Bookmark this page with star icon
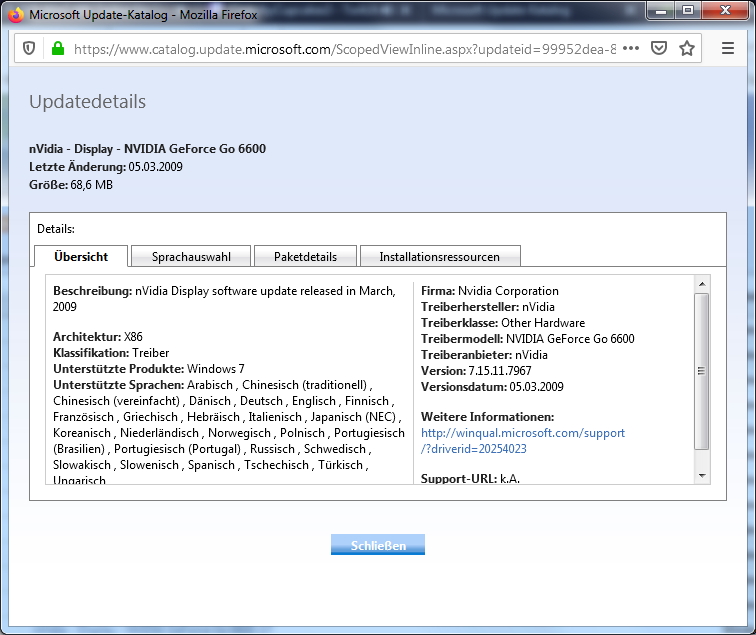Viewport: 756px width, 635px height. [687, 48]
